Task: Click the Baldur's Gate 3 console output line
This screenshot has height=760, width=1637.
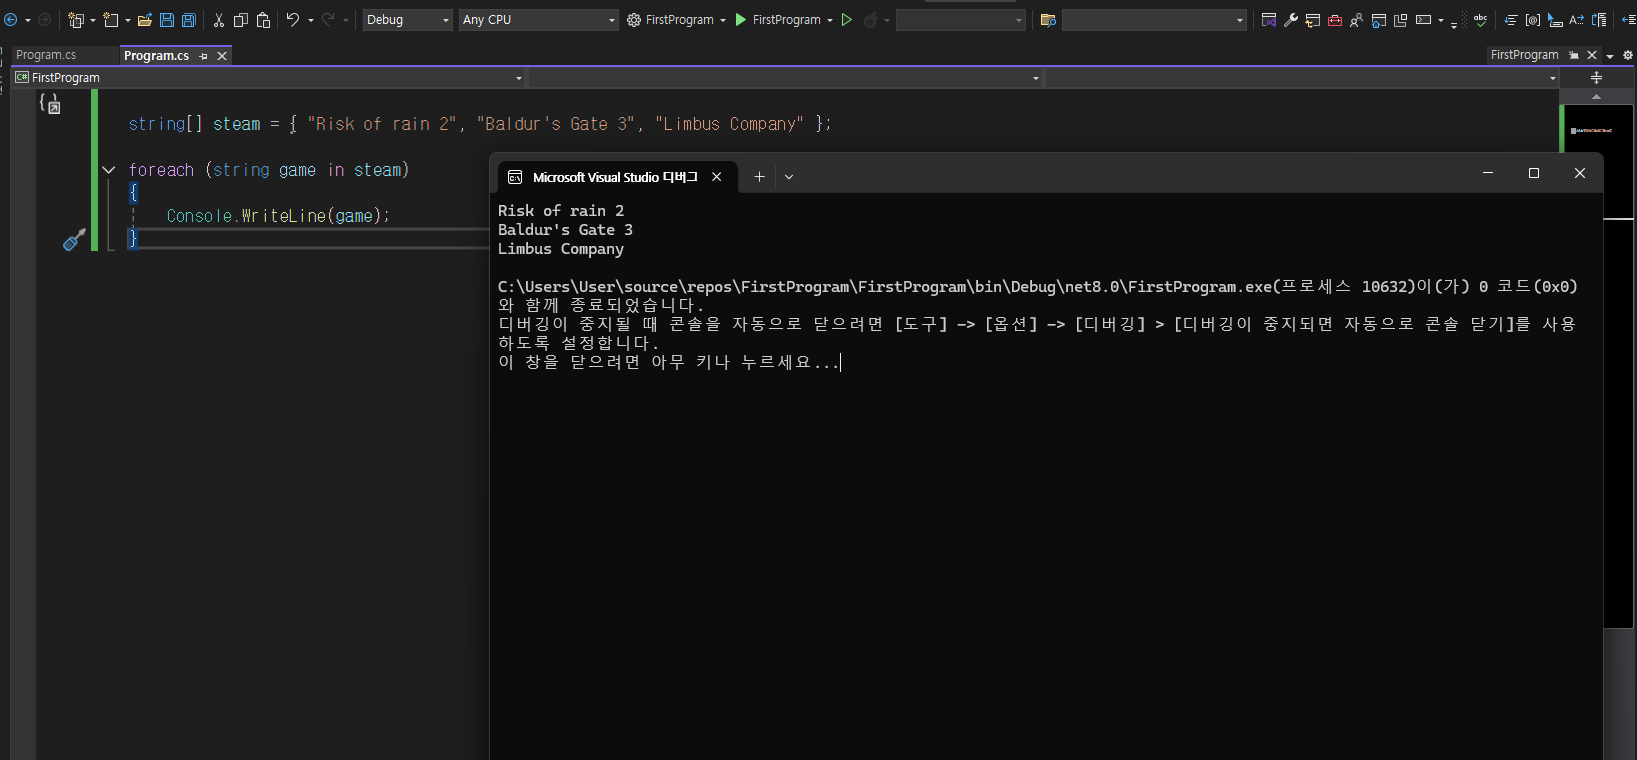Action: pyautogui.click(x=565, y=230)
